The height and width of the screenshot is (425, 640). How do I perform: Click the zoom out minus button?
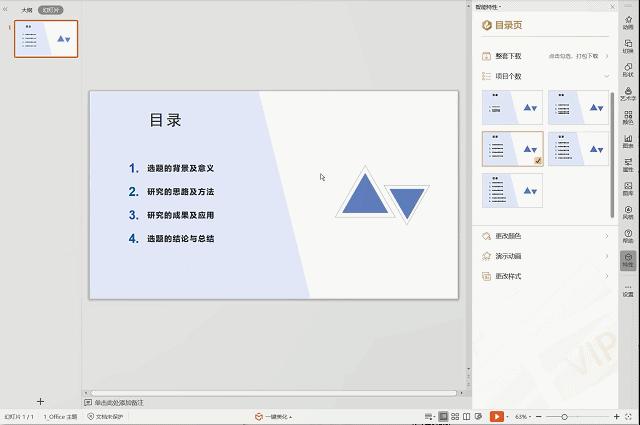[x=539, y=416]
